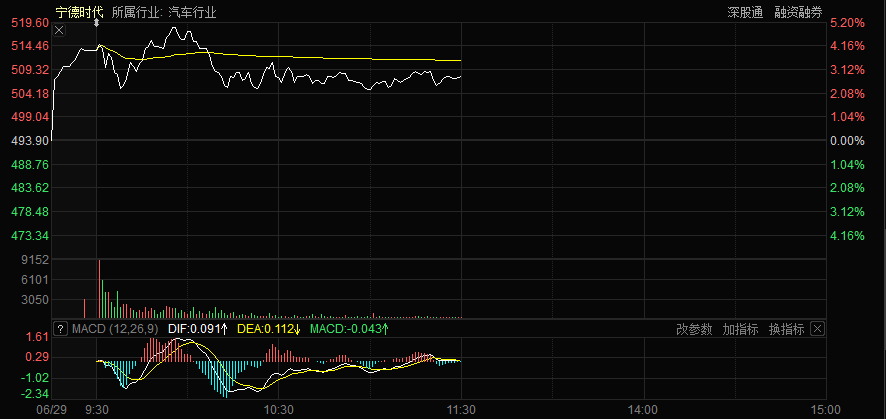Click price level 499.04 on left axis

(x=29, y=117)
